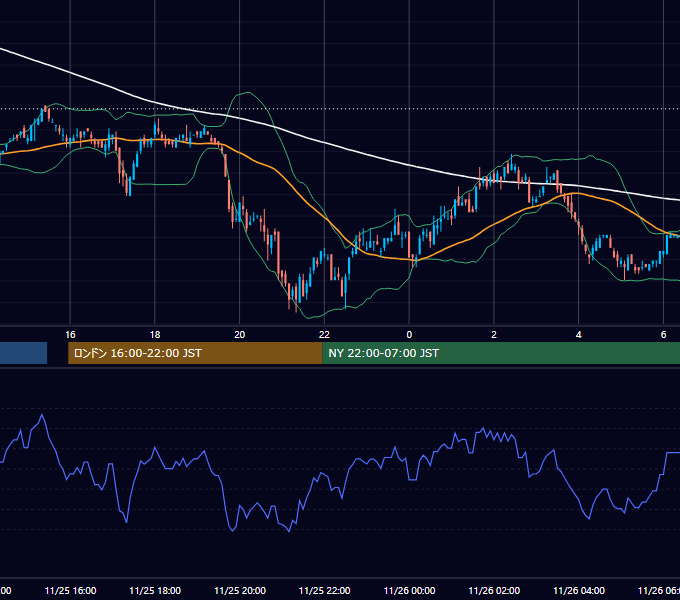Click the hour label 20 on price chart axis
The width and height of the screenshot is (680, 600).
[240, 335]
